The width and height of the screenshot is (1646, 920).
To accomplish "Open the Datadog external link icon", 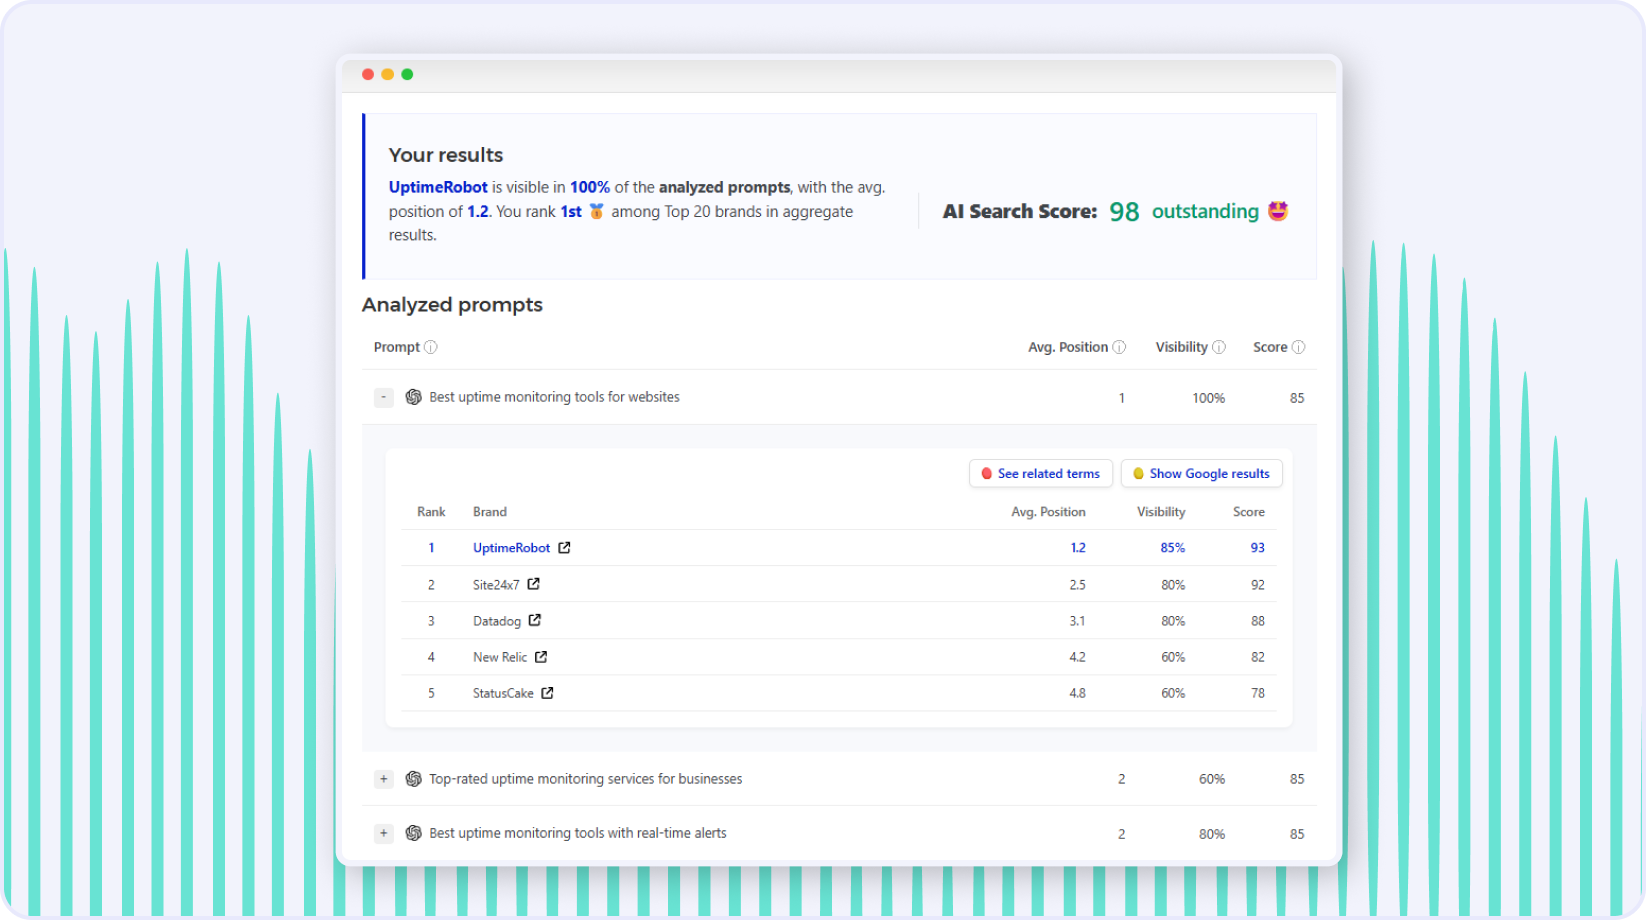I will pyautogui.click(x=535, y=620).
